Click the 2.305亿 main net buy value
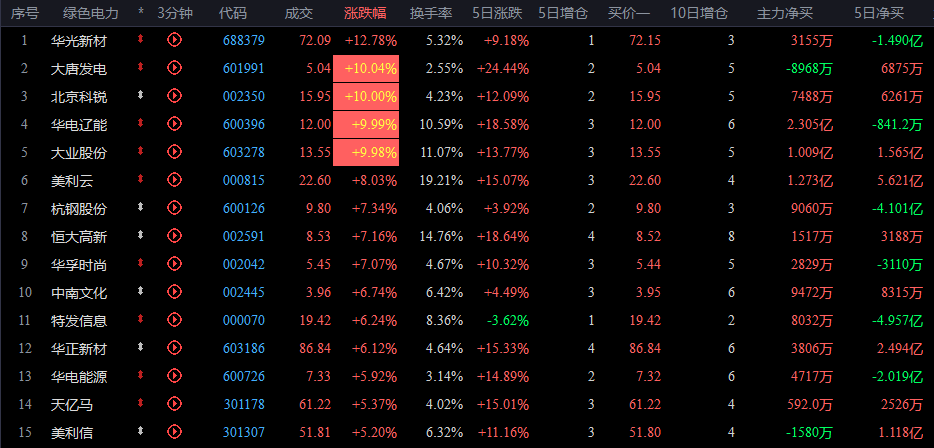Viewport: 934px width, 448px height. coord(811,124)
